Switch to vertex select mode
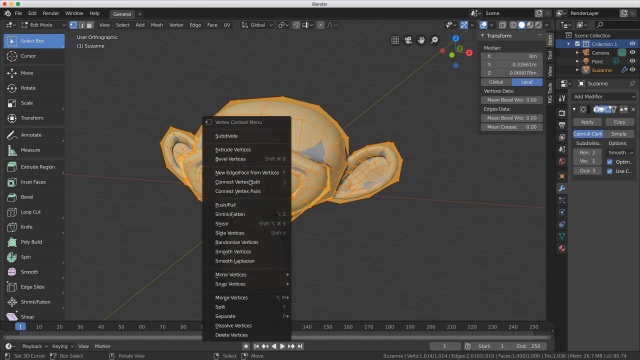640x360 pixels. [x=73, y=25]
